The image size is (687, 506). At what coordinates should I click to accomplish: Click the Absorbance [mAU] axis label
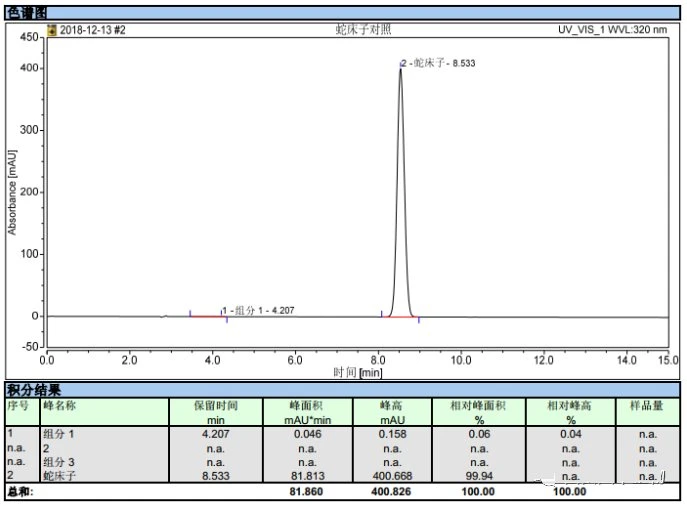pyautogui.click(x=12, y=193)
